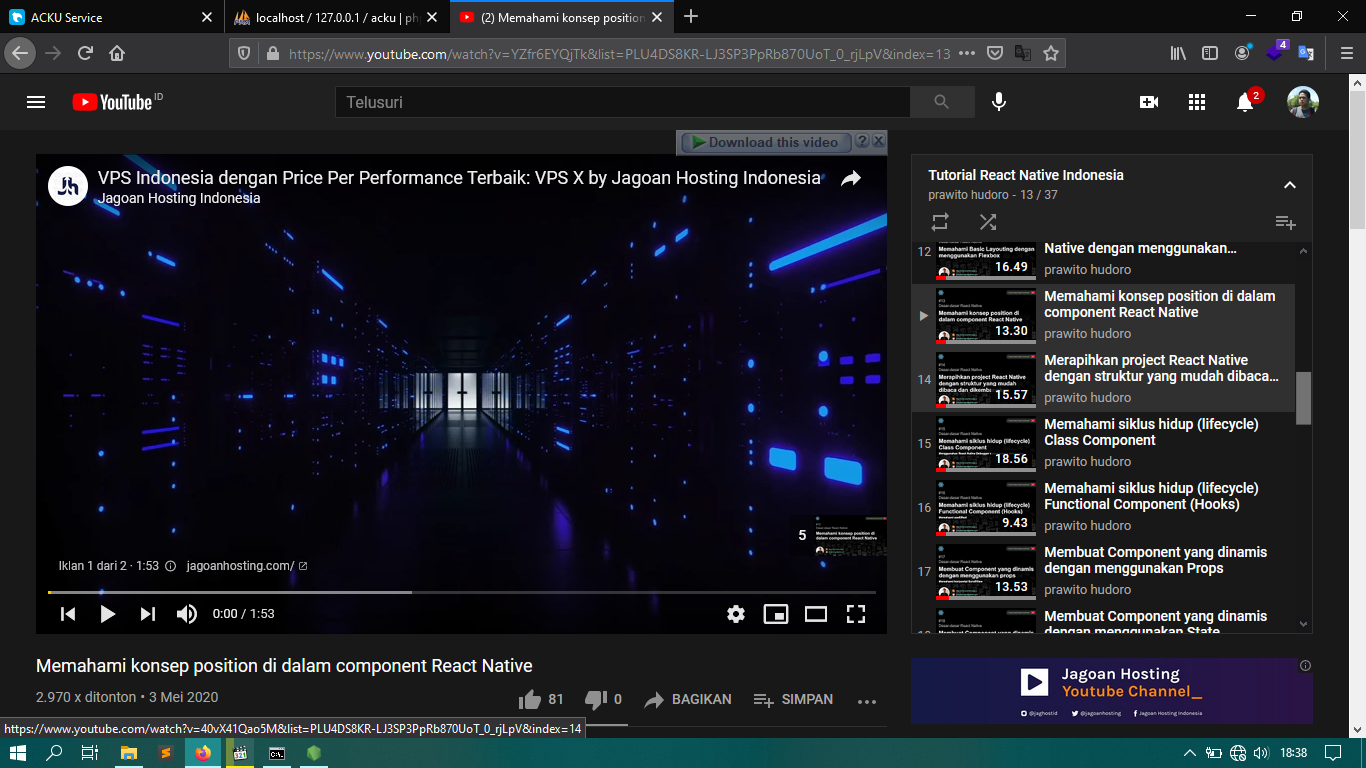Enter fullscreen mode in video player
The width and height of the screenshot is (1366, 768).
(x=856, y=614)
